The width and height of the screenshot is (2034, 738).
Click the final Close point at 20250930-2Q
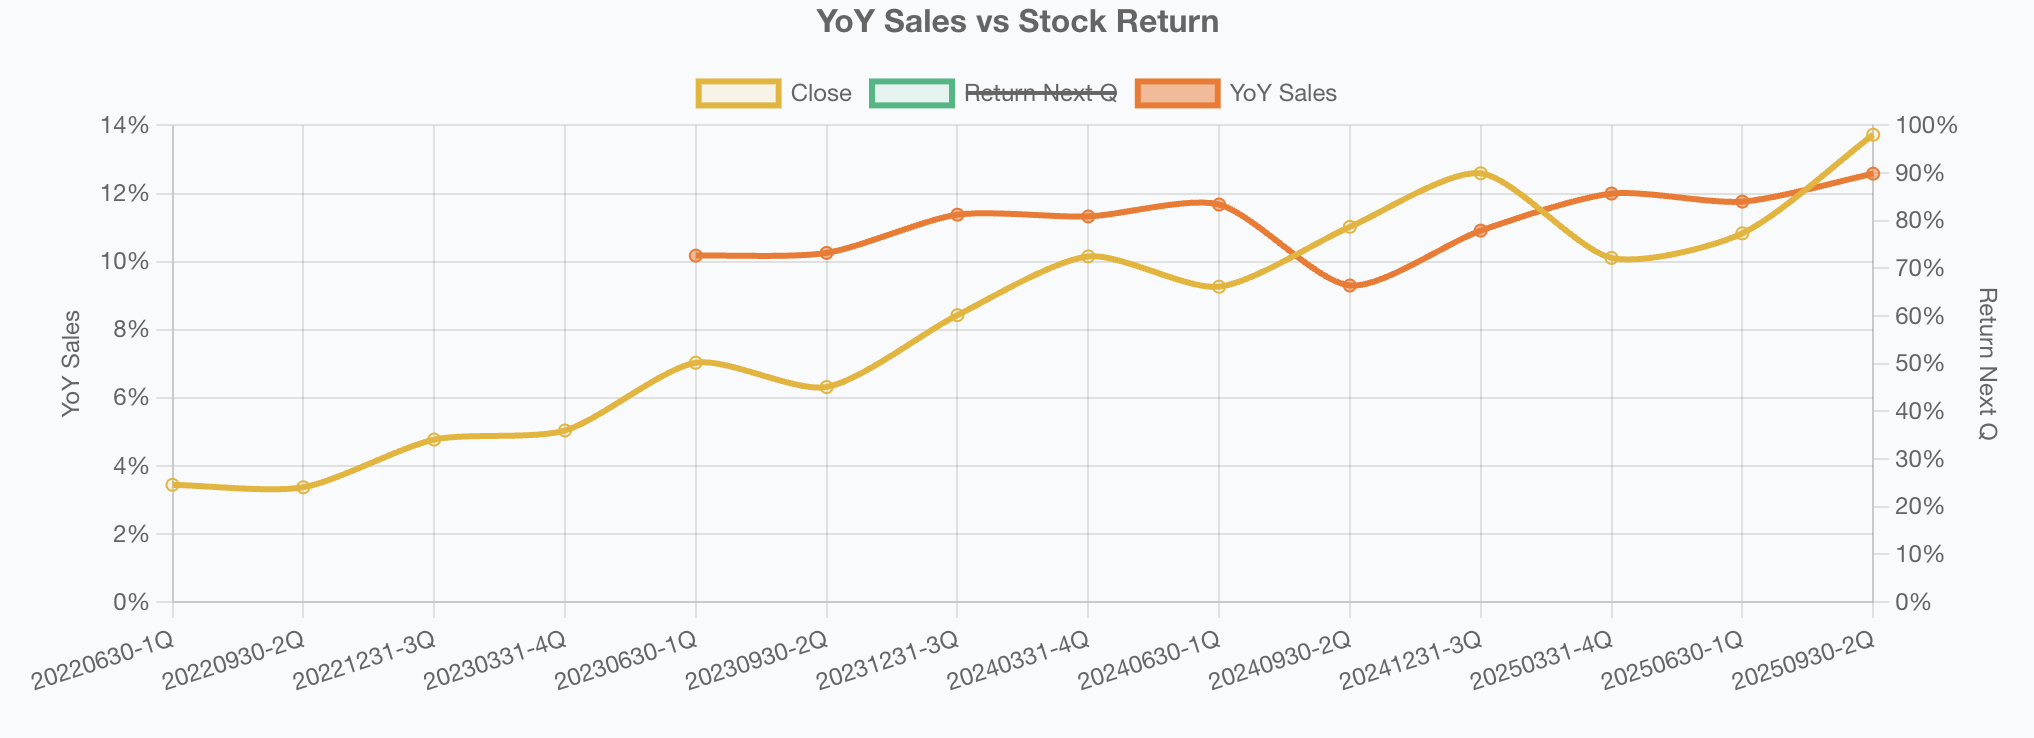[x=1873, y=135]
